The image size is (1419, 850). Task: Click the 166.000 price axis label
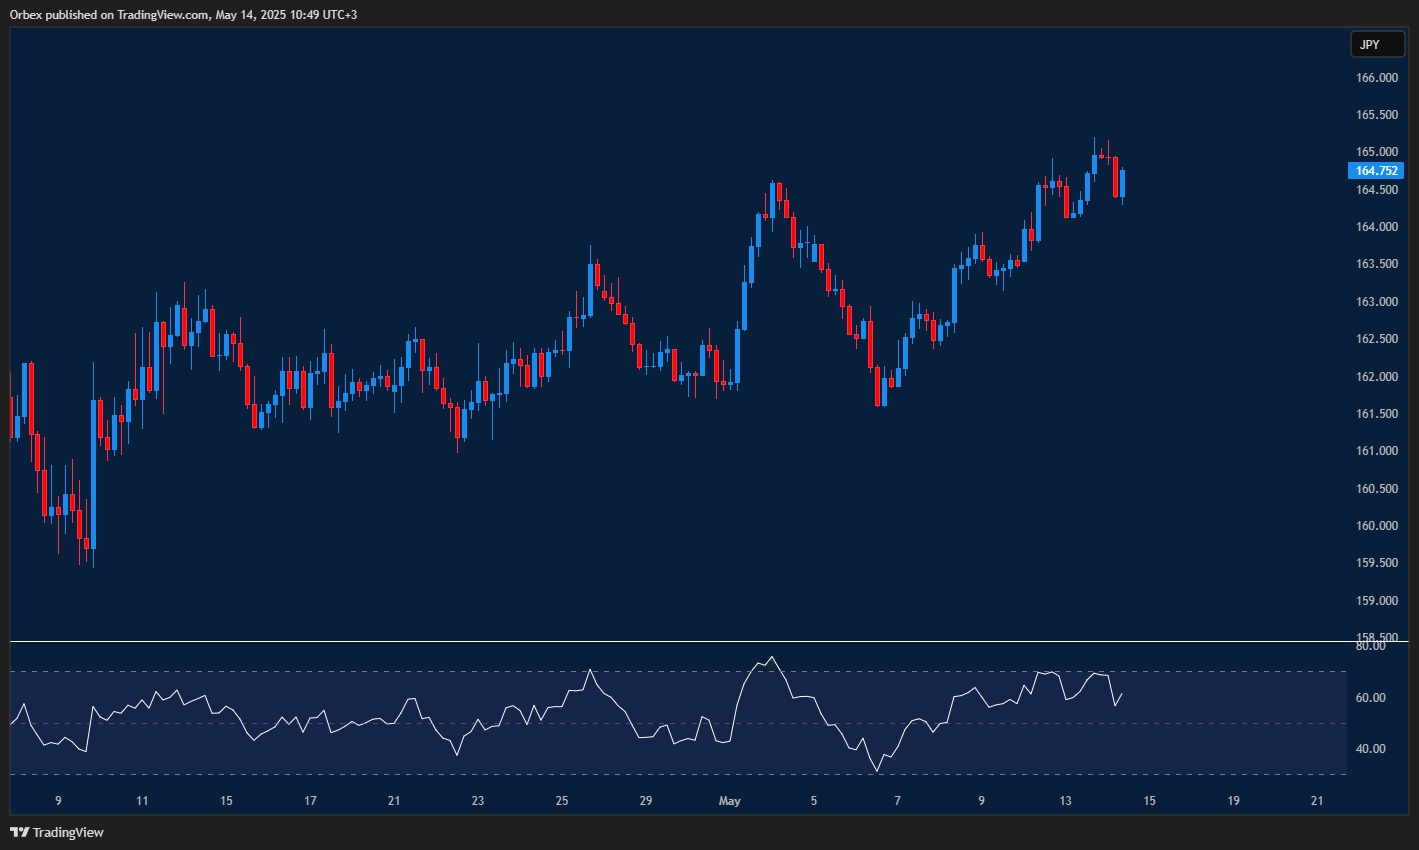[1377, 77]
